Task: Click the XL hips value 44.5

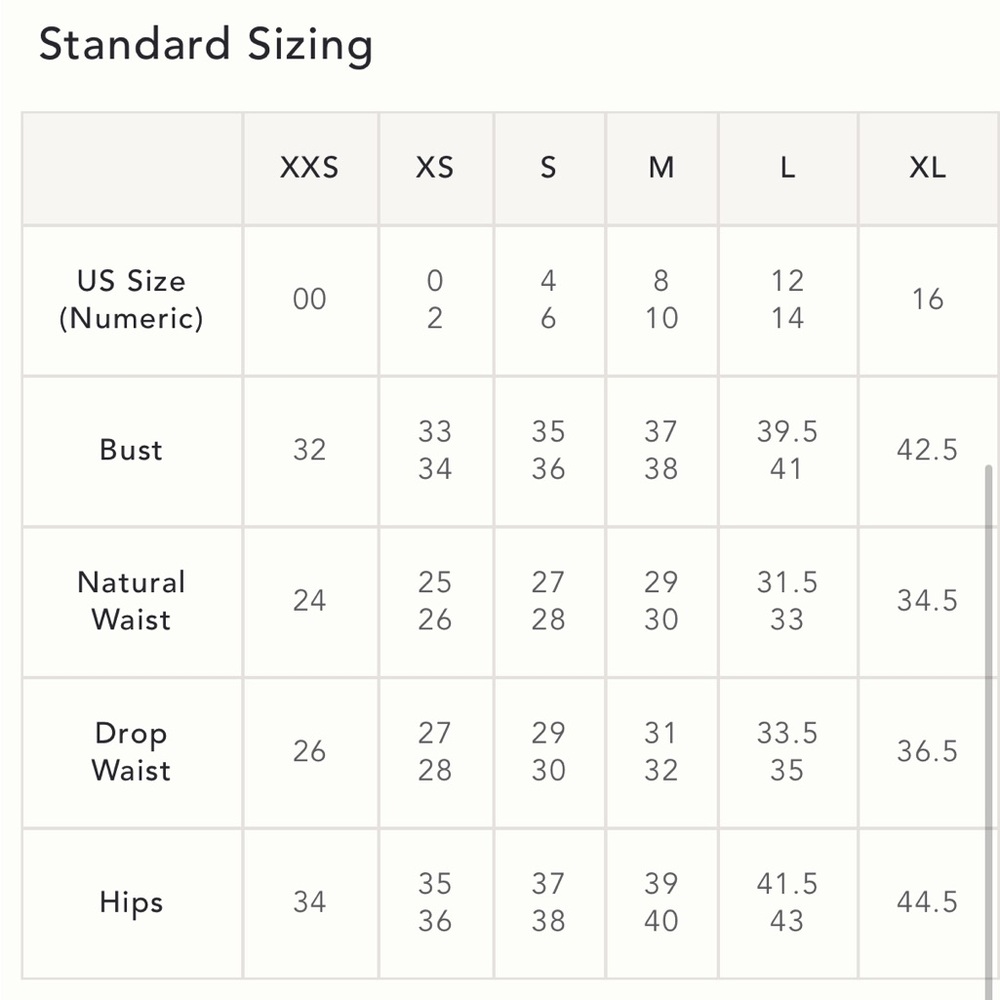Action: pos(927,902)
